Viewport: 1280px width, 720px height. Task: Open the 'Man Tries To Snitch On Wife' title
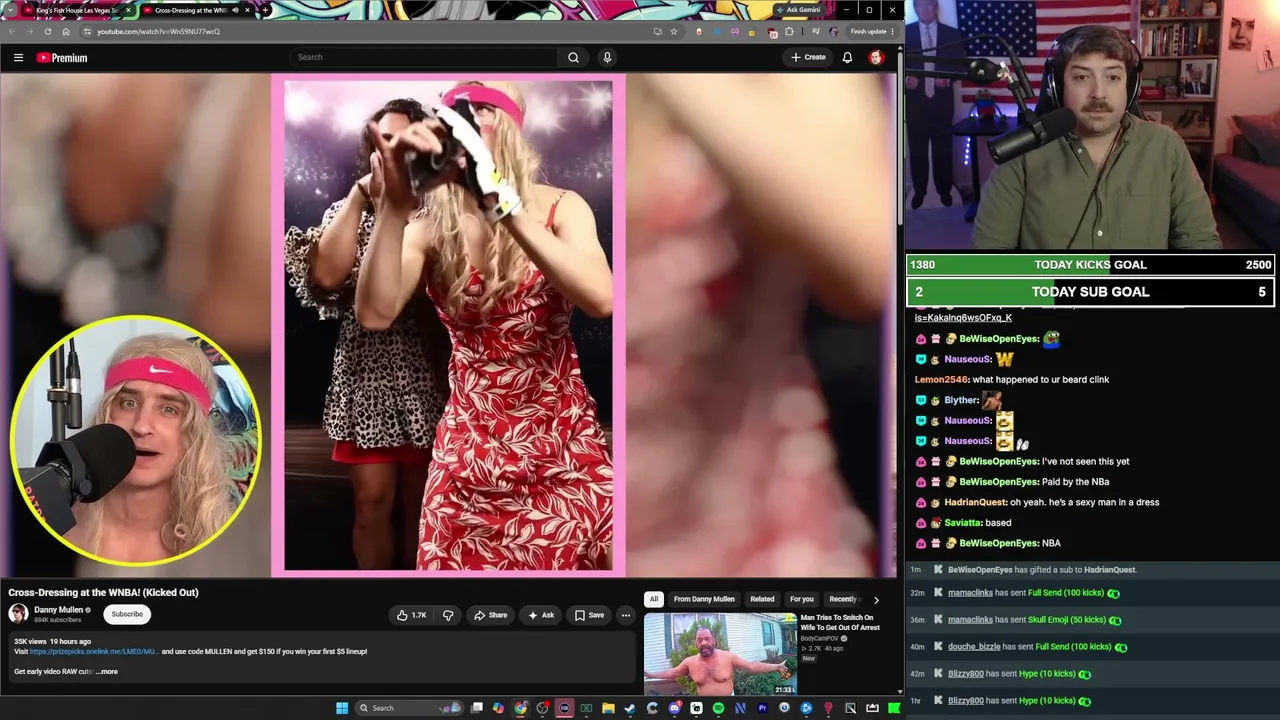pyautogui.click(x=840, y=622)
